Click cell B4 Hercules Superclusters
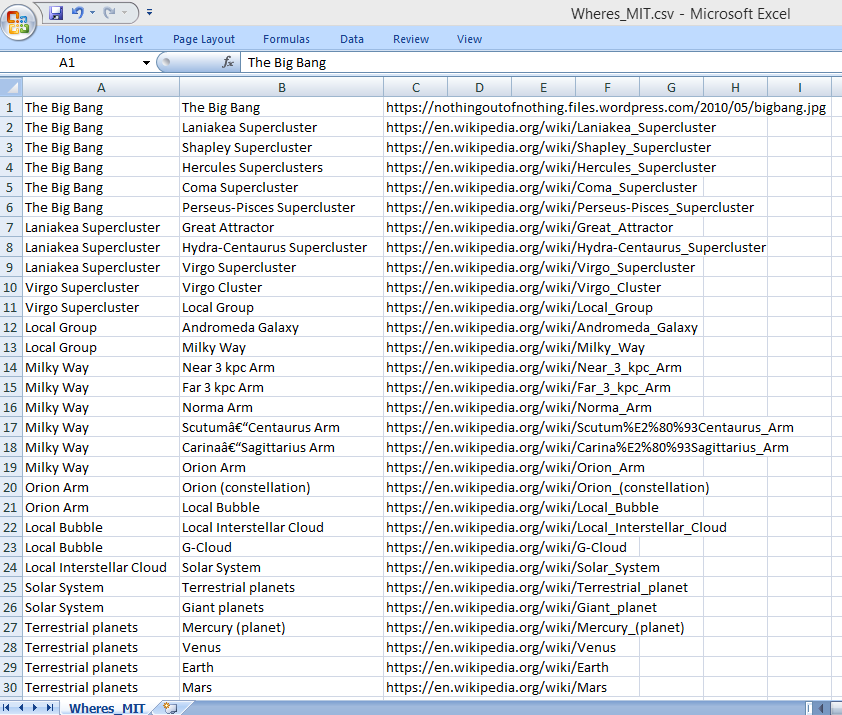 pos(281,168)
